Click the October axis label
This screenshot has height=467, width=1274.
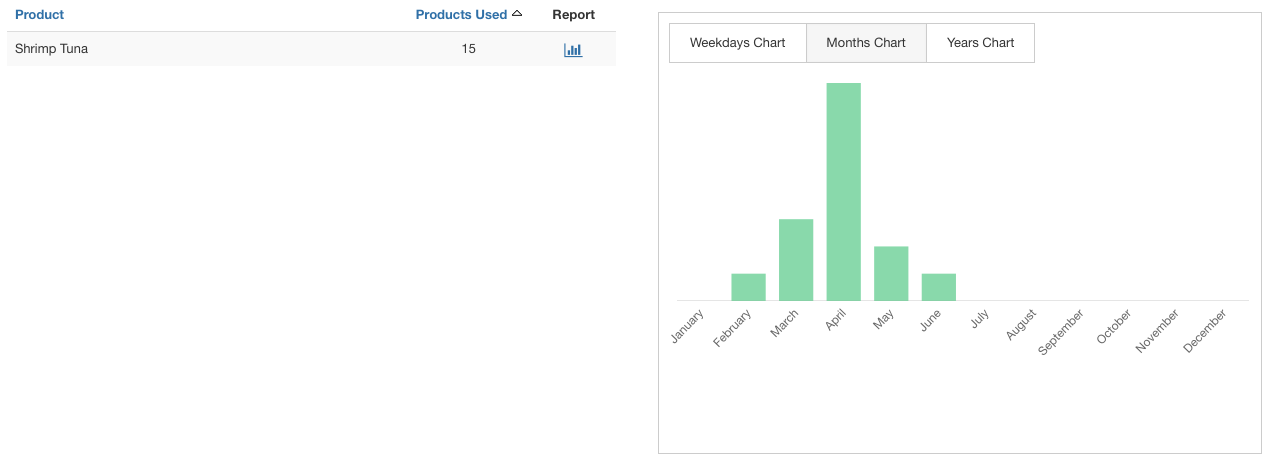tap(1114, 327)
